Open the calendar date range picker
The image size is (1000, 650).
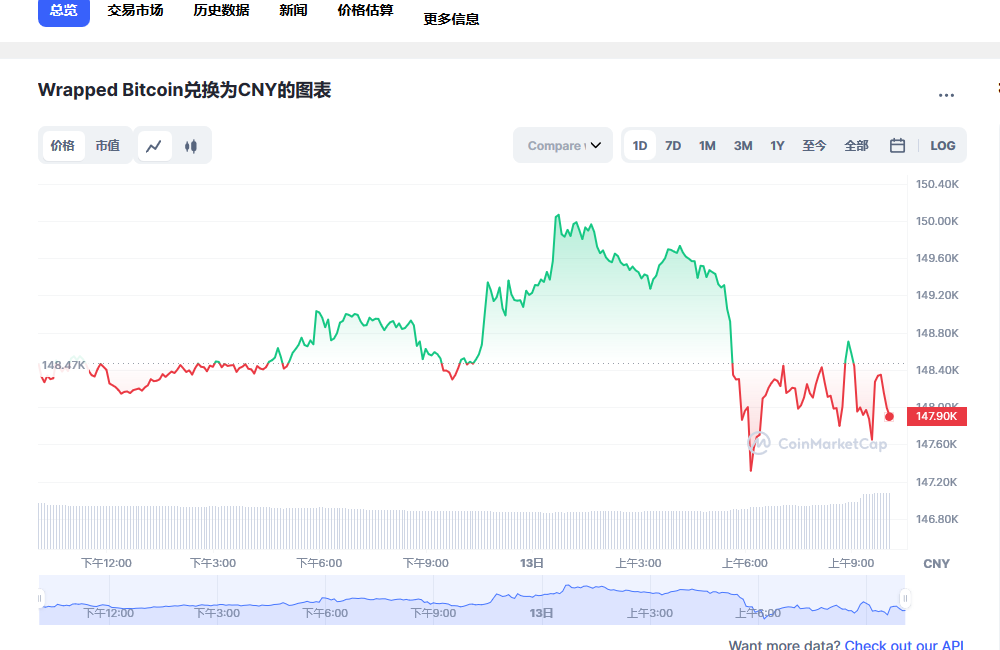(x=897, y=145)
